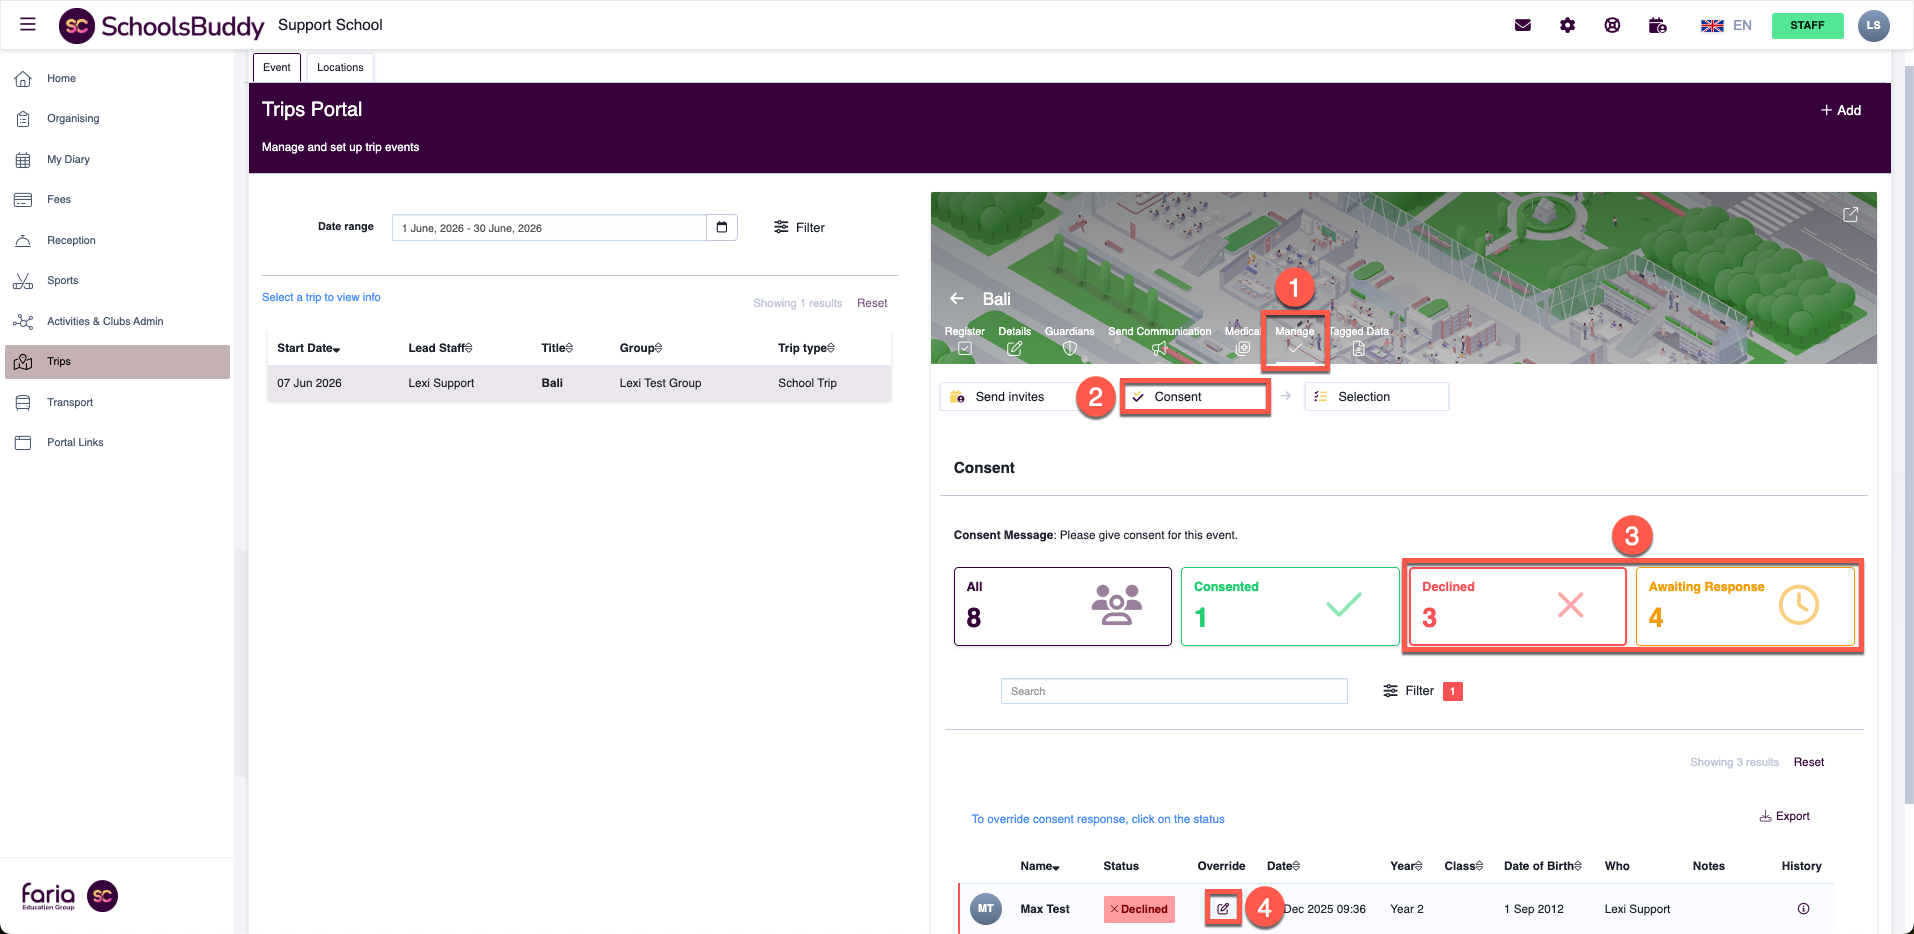This screenshot has width=1914, height=934.
Task: Open the mail messages icon
Action: click(x=1522, y=26)
